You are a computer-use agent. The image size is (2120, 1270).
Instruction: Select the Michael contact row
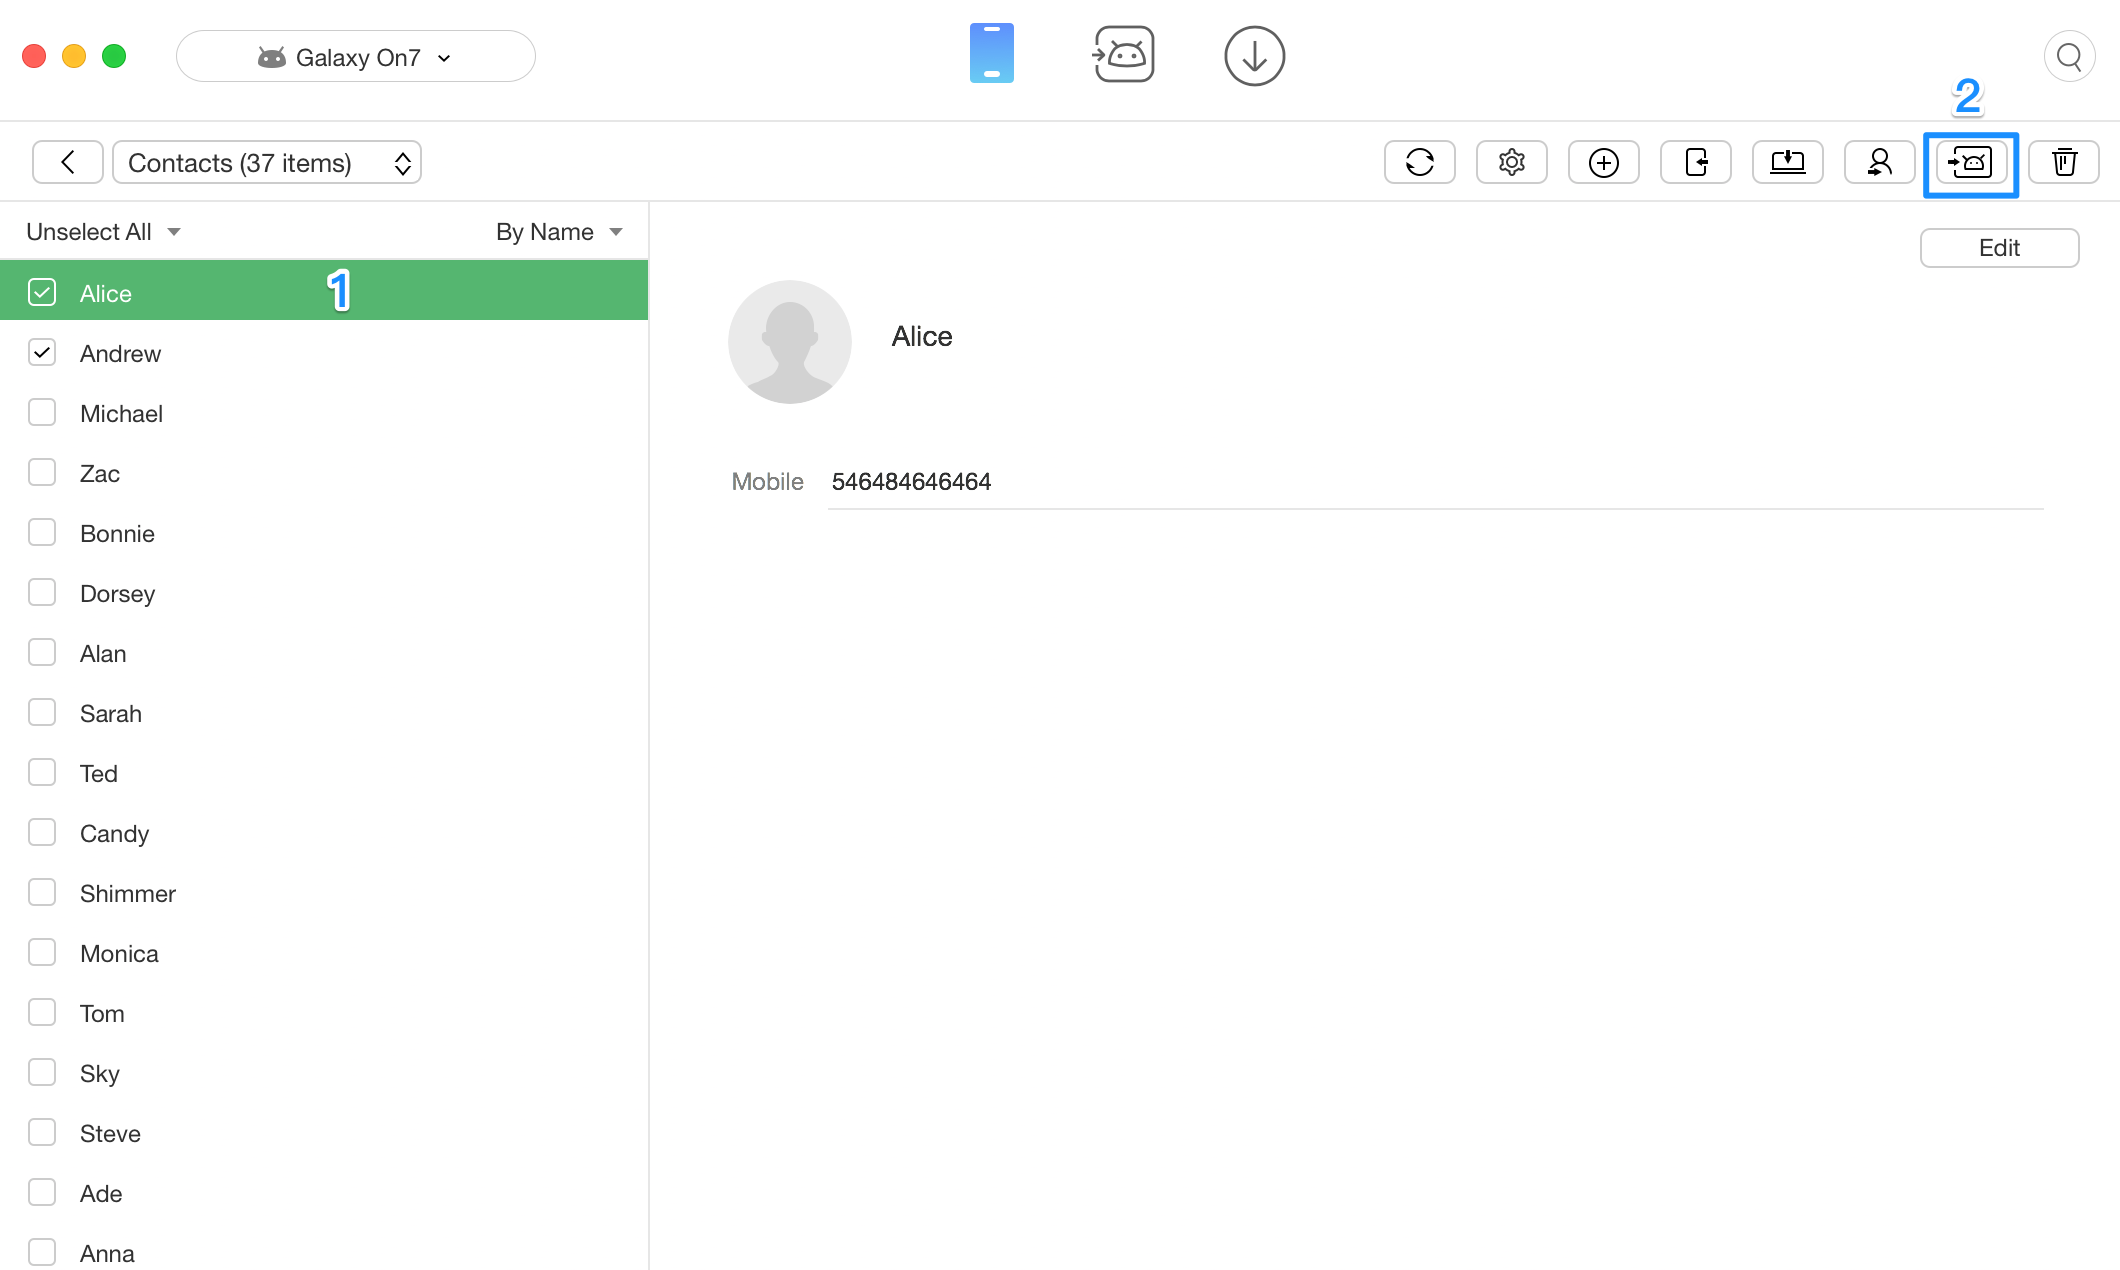[324, 412]
